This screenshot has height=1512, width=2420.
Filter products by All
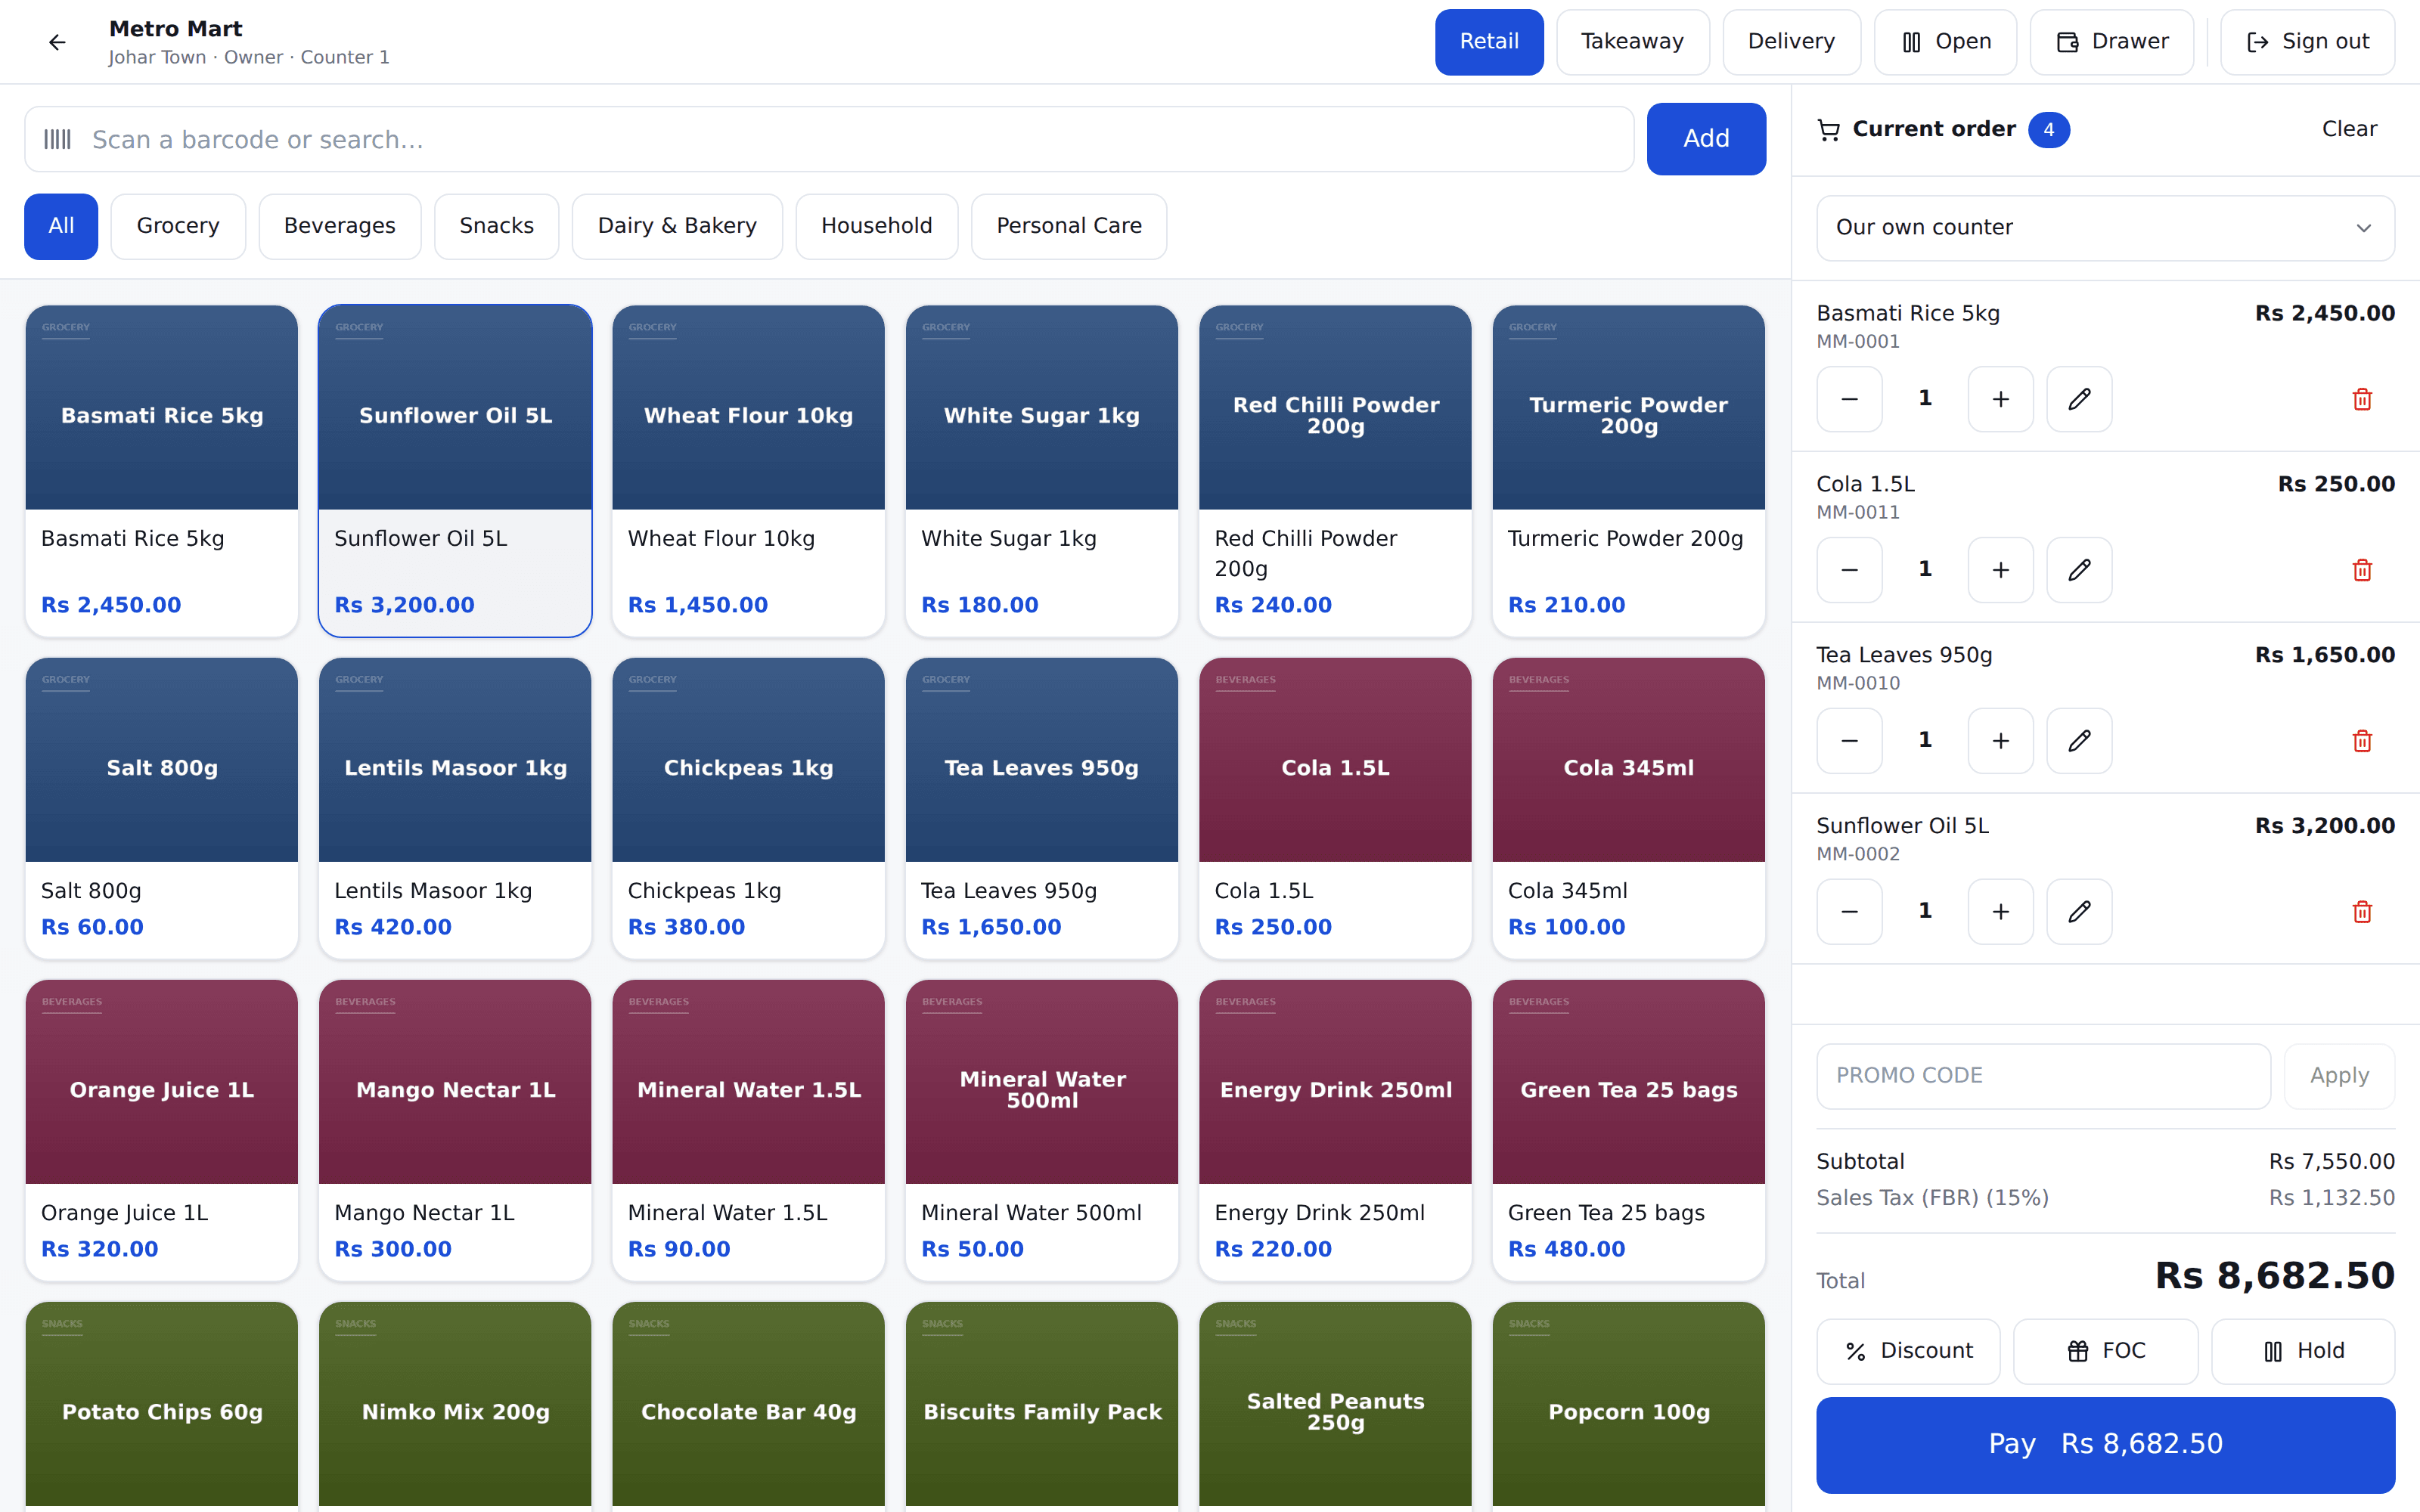point(61,226)
